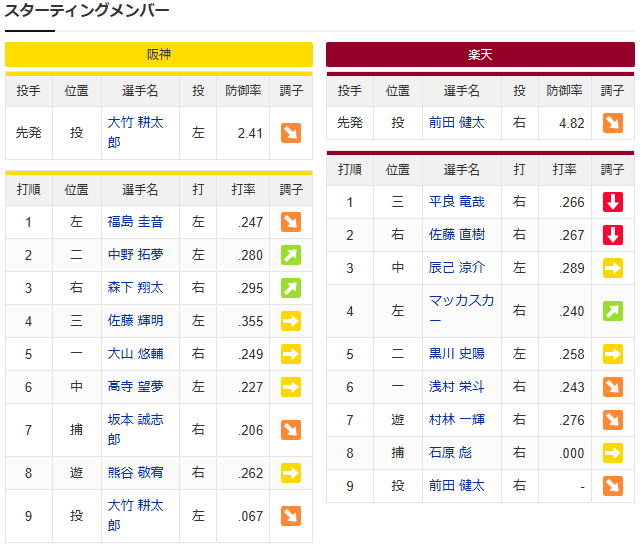Click 打順 header in Hanshin batting table
The height and width of the screenshot is (548, 640).
pos(29,189)
